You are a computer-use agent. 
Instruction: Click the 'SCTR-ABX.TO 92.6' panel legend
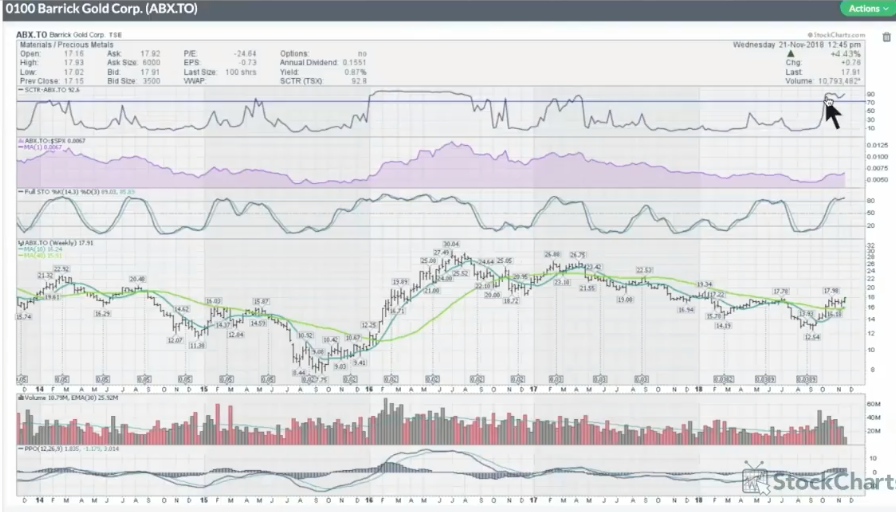coord(49,90)
